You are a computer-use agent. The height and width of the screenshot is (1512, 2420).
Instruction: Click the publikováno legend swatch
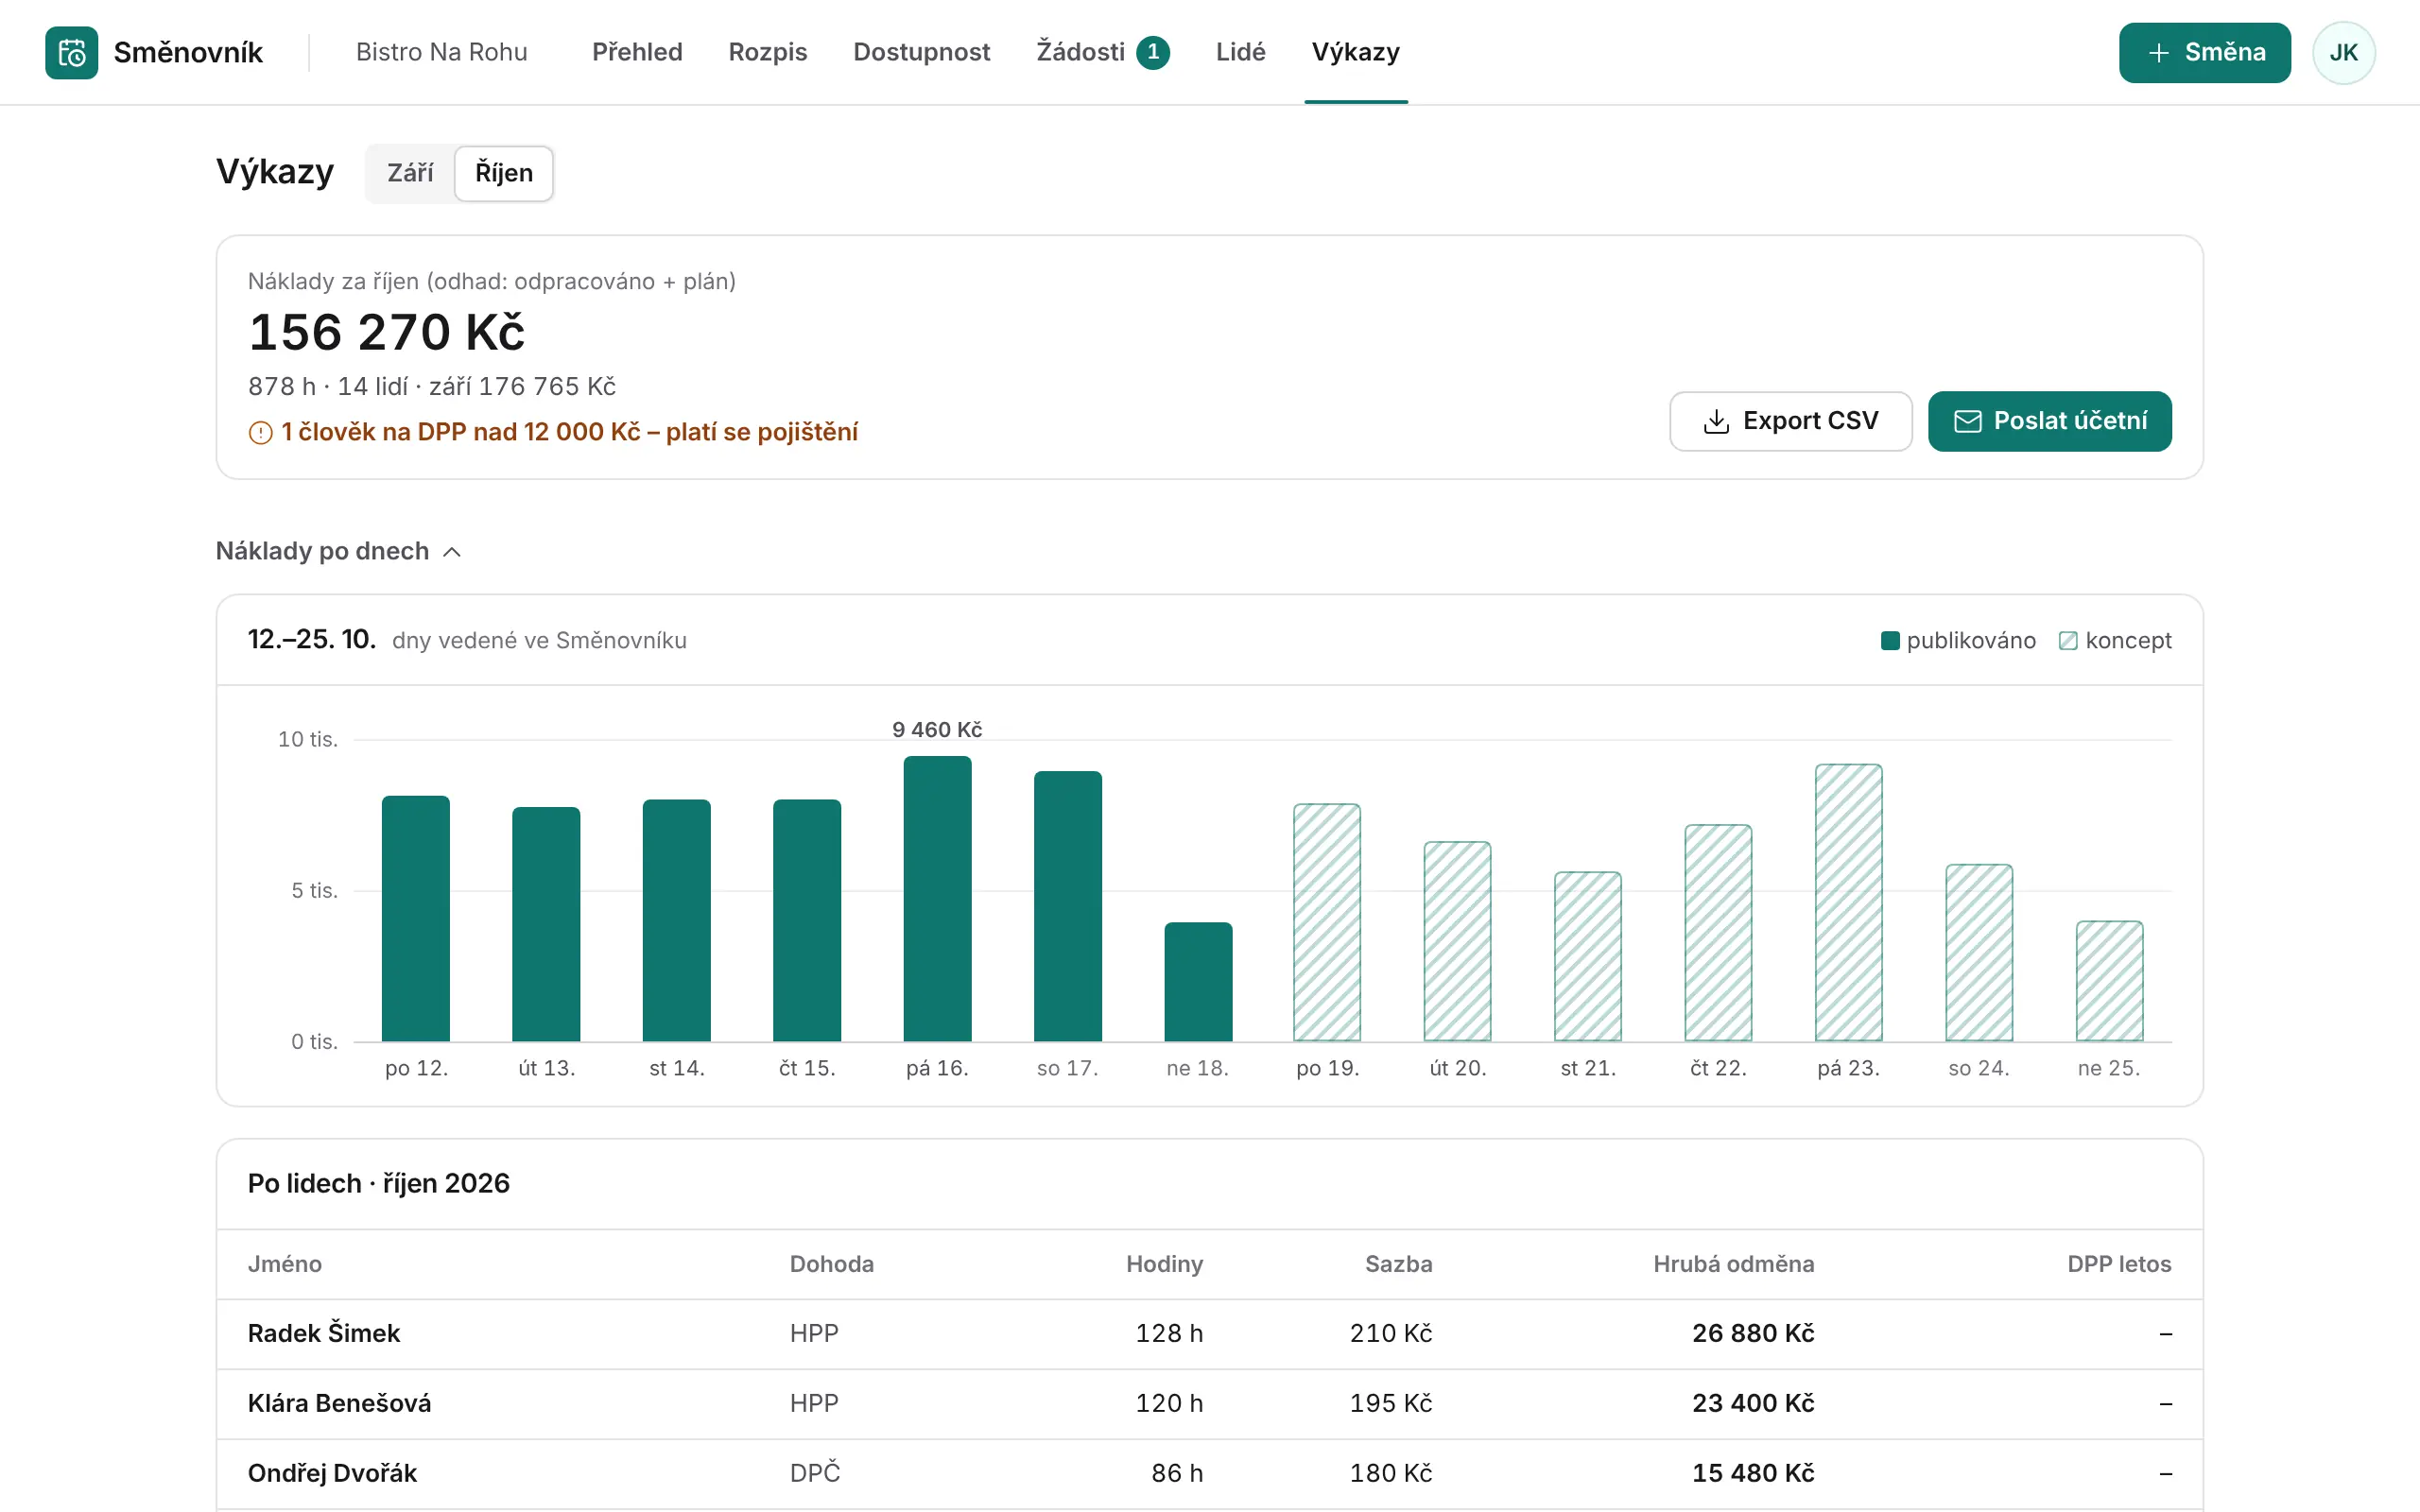click(x=1890, y=640)
